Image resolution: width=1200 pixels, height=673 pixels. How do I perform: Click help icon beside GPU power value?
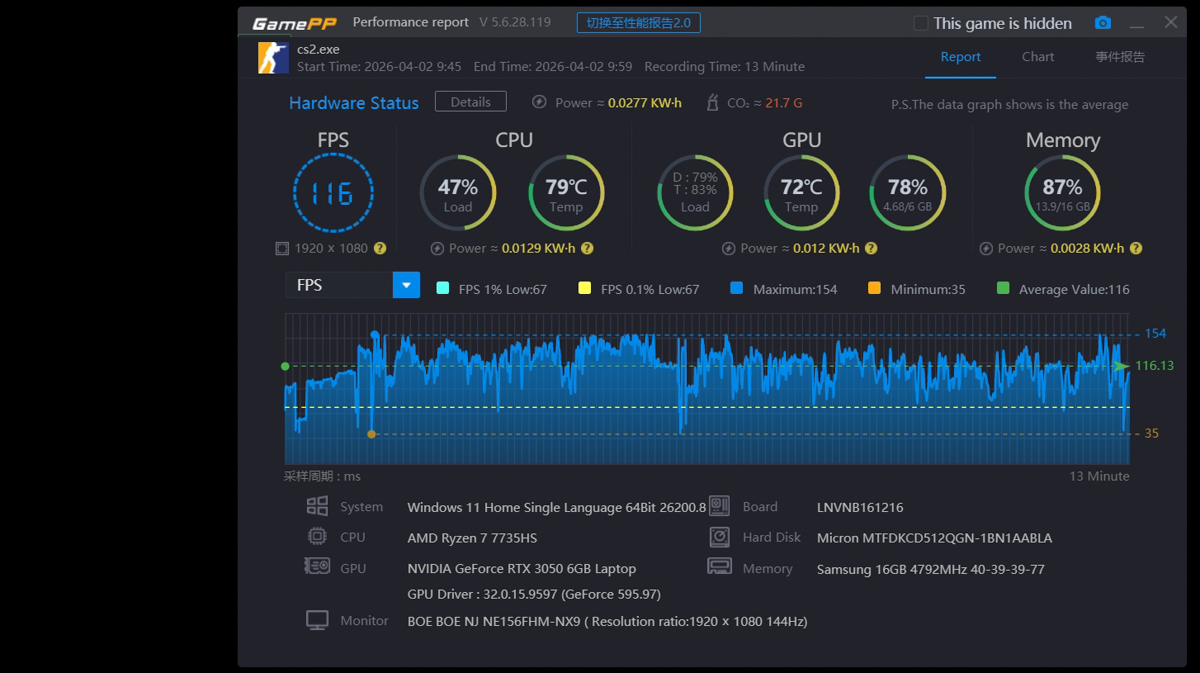871,248
